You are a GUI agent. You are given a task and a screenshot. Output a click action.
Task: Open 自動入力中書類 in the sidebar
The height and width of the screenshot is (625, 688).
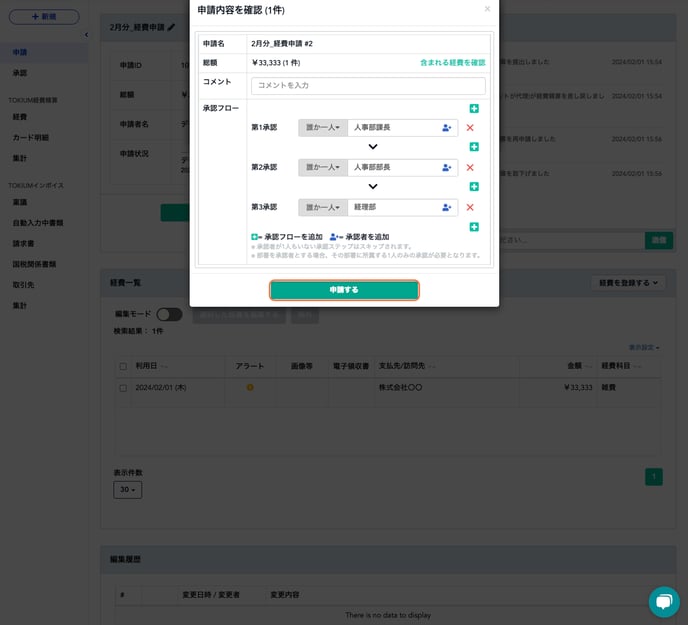[x=38, y=223]
